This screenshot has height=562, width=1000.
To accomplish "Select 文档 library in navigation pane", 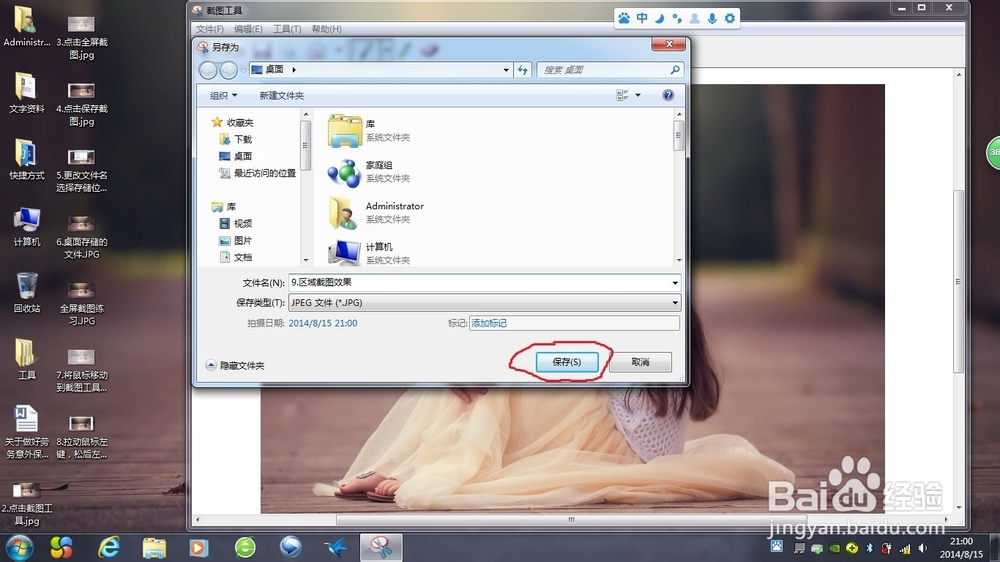I will point(236,257).
